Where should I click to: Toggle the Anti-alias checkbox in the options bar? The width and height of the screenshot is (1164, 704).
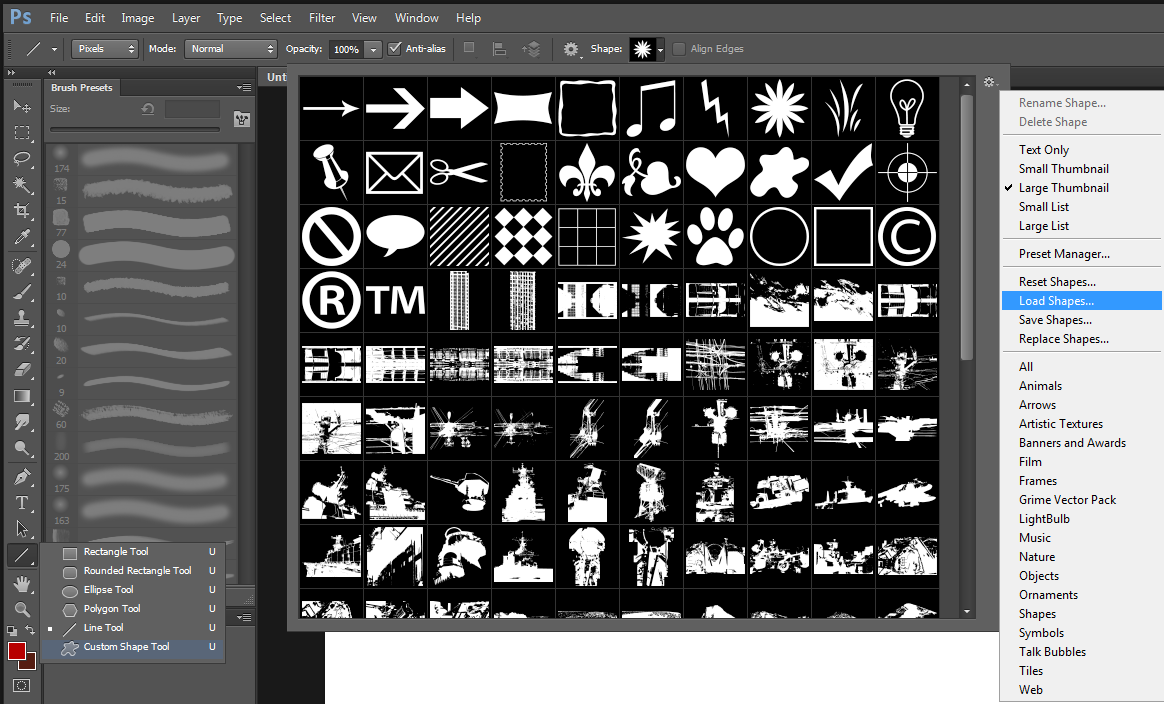click(395, 48)
